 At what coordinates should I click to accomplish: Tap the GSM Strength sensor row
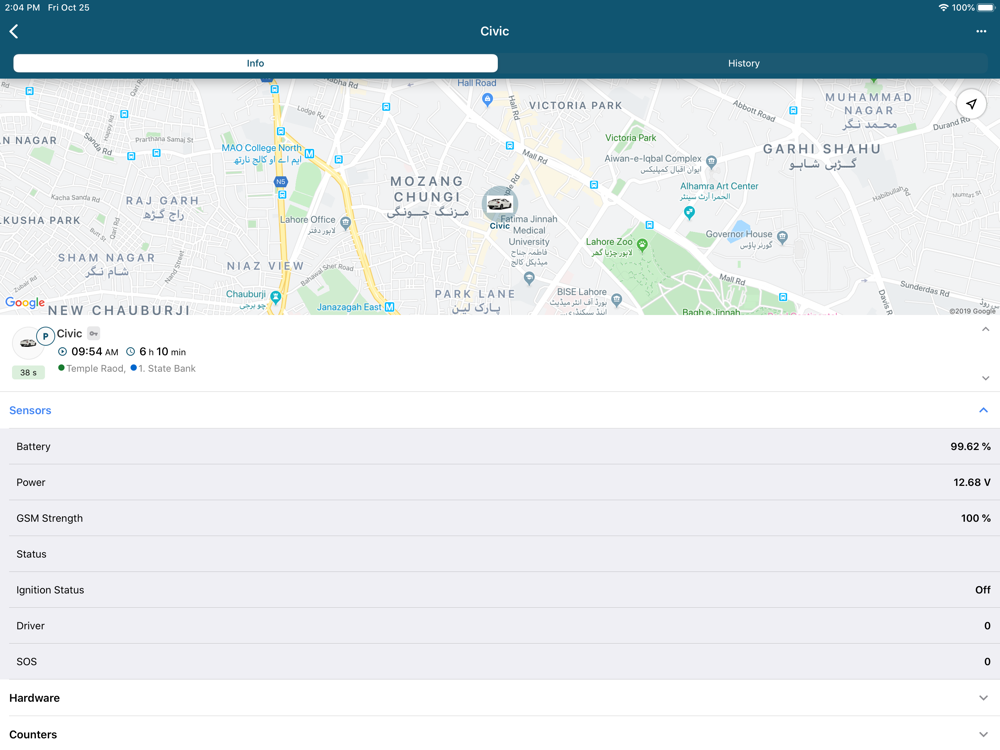pyautogui.click(x=500, y=518)
